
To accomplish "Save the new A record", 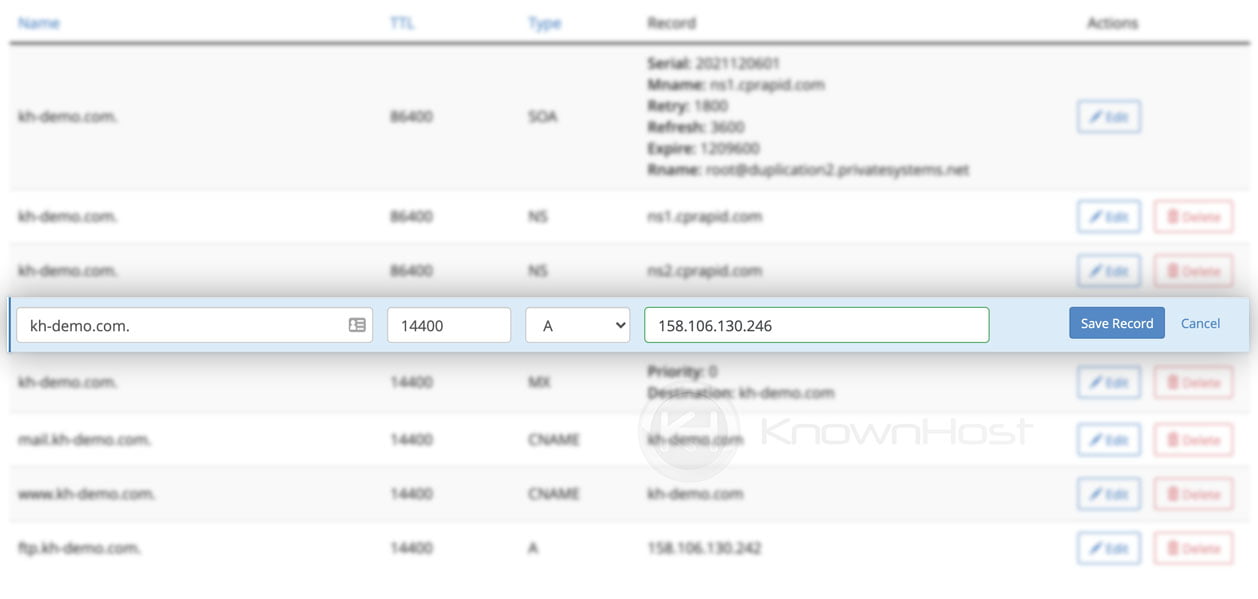I will [1116, 323].
